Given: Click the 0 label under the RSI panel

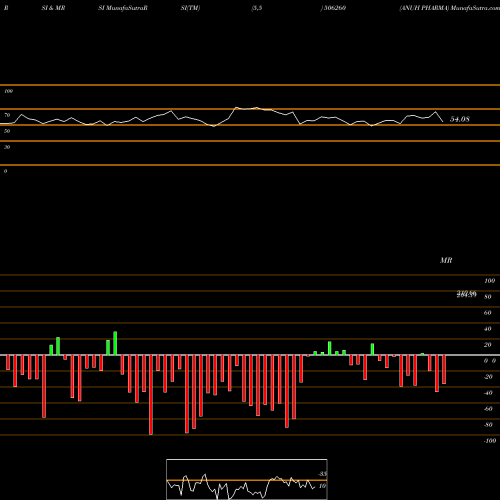Looking at the screenshot, I should [x=5, y=171].
